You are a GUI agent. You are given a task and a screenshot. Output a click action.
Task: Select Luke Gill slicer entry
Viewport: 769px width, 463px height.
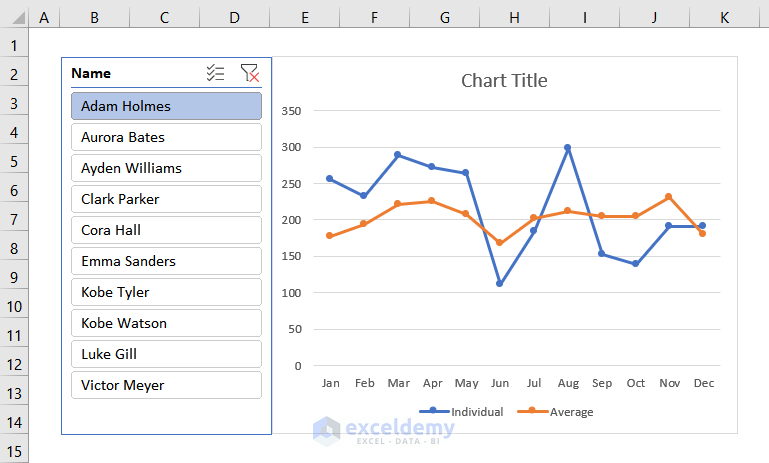tap(166, 354)
